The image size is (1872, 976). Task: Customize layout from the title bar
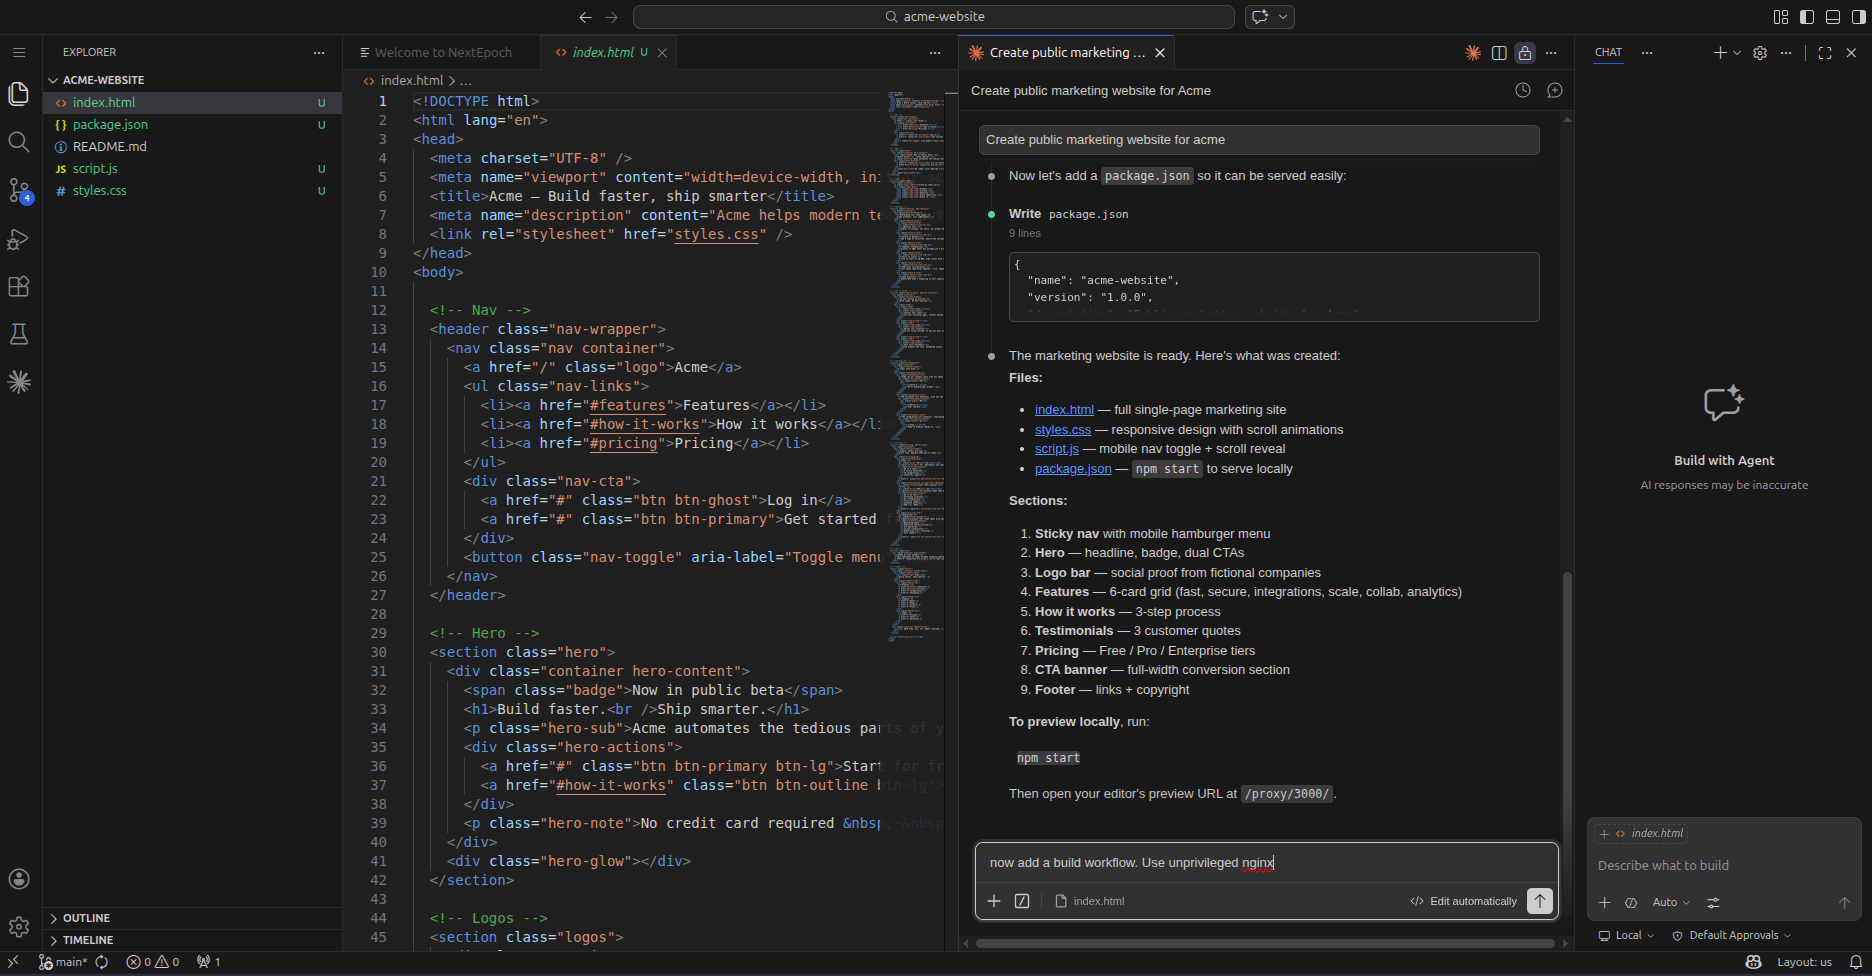pyautogui.click(x=1781, y=17)
